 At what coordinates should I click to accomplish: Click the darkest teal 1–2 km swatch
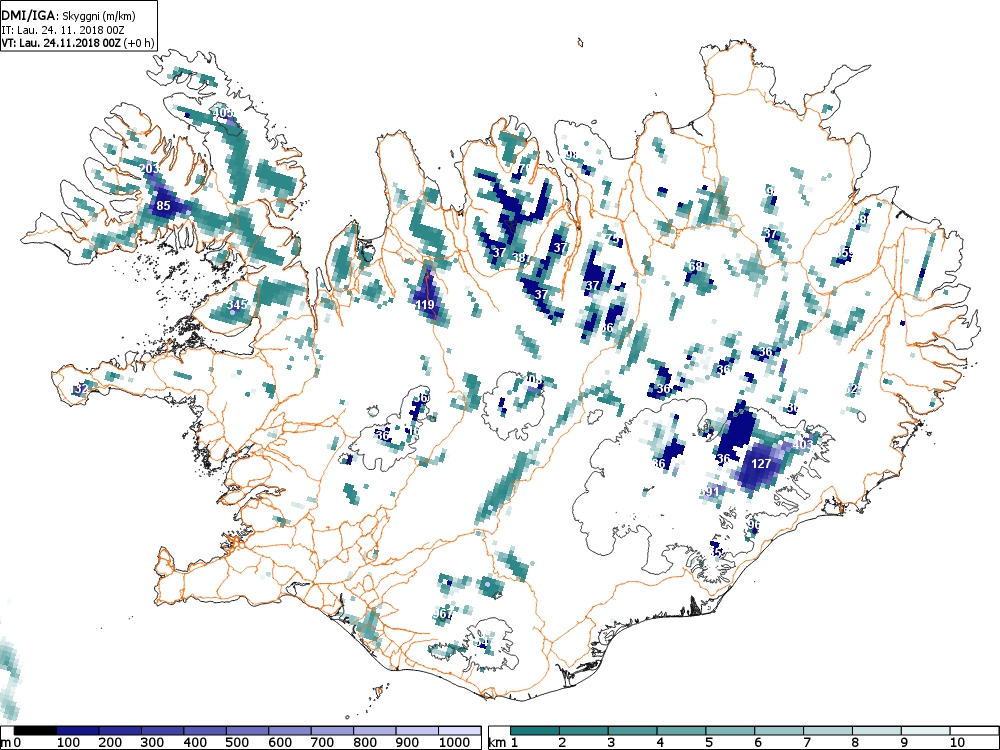pos(534,731)
